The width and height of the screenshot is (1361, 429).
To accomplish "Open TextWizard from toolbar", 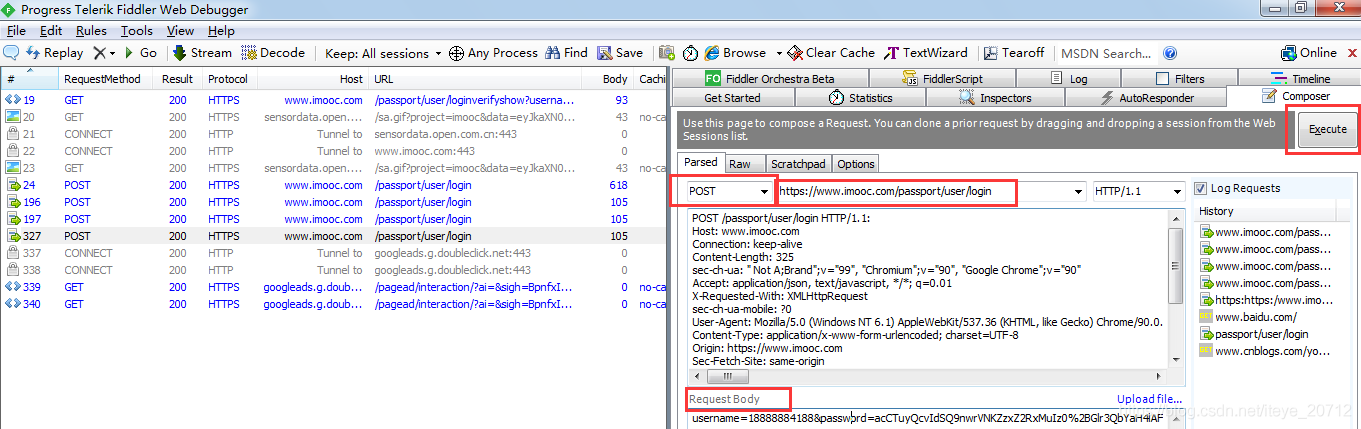I will [925, 53].
